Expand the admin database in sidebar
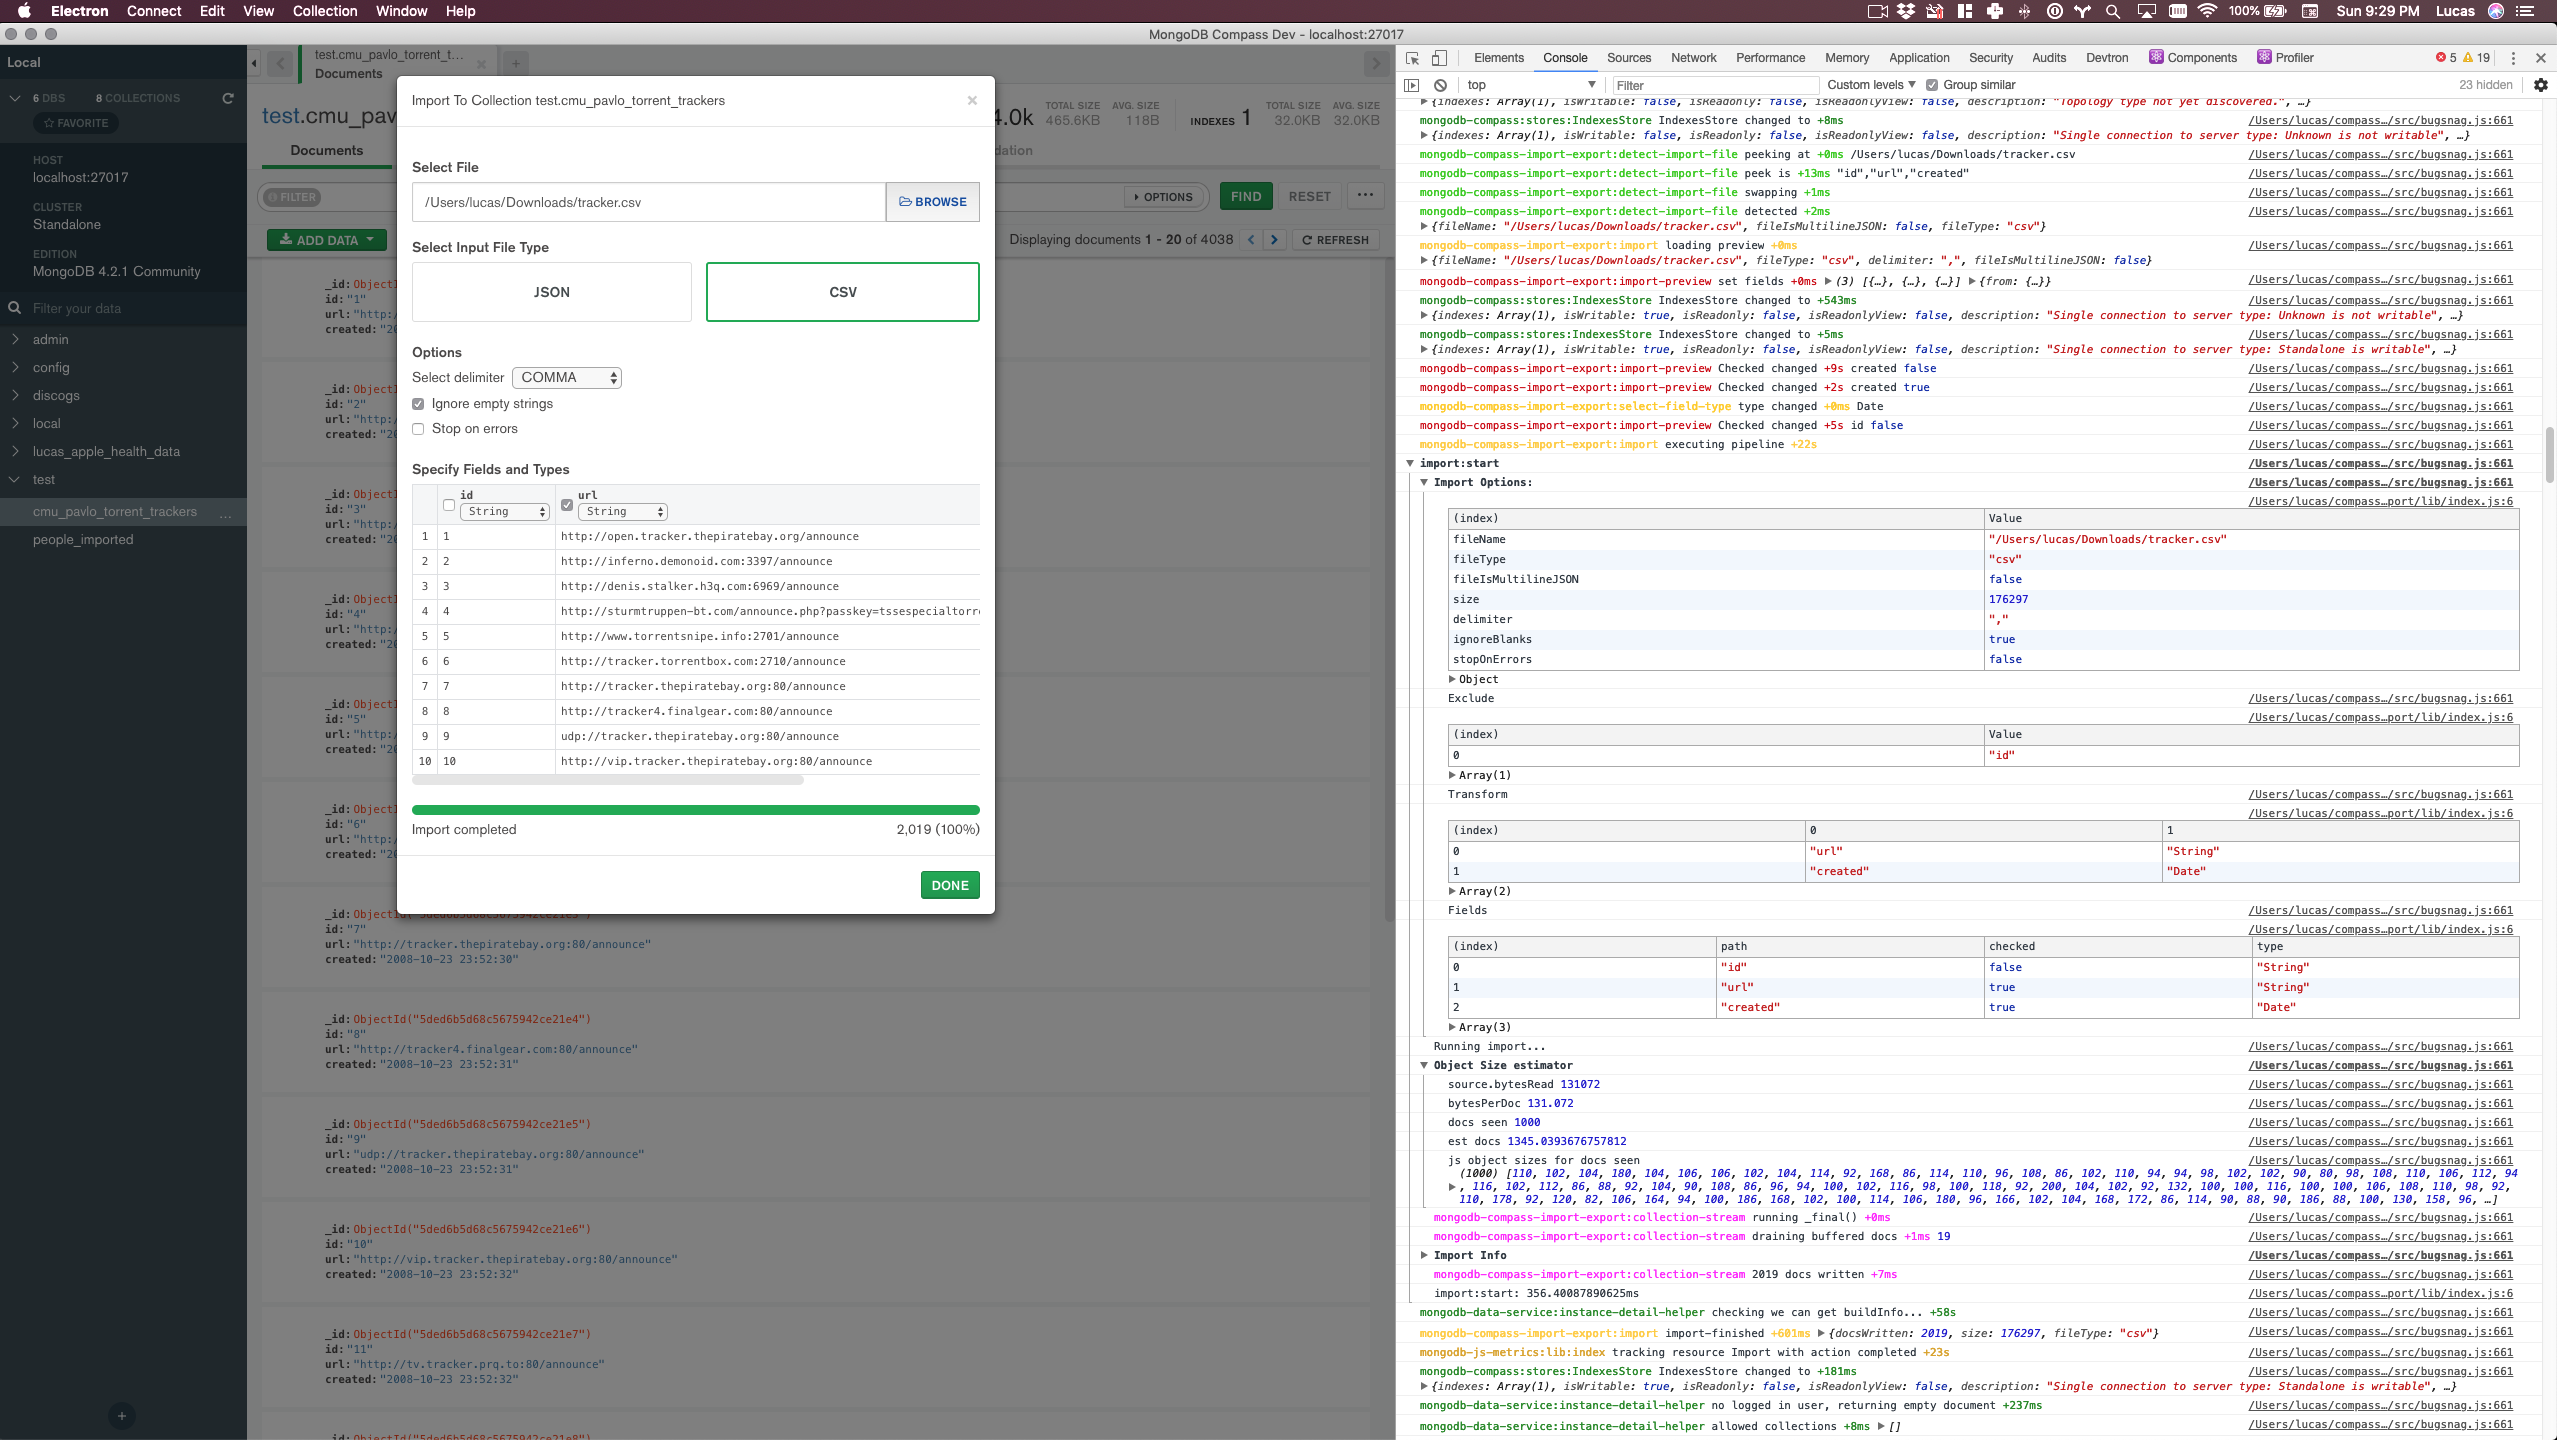This screenshot has height=1440, width=2557. click(x=16, y=339)
